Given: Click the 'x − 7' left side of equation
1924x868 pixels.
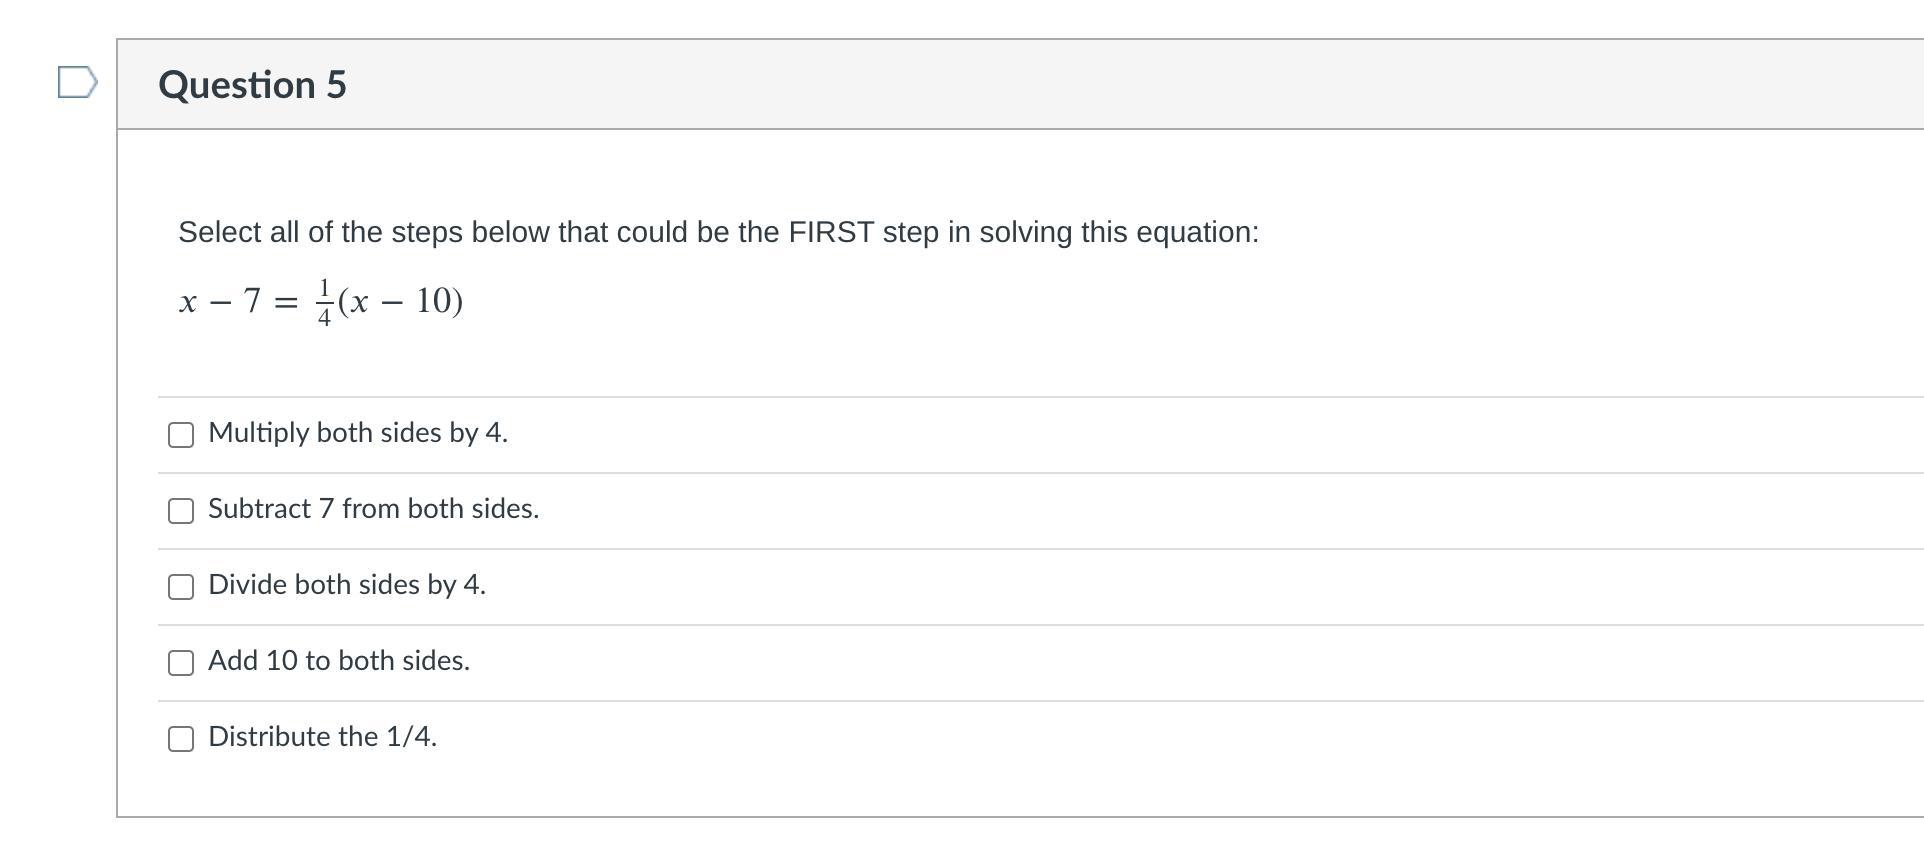Looking at the screenshot, I should coord(220,301).
